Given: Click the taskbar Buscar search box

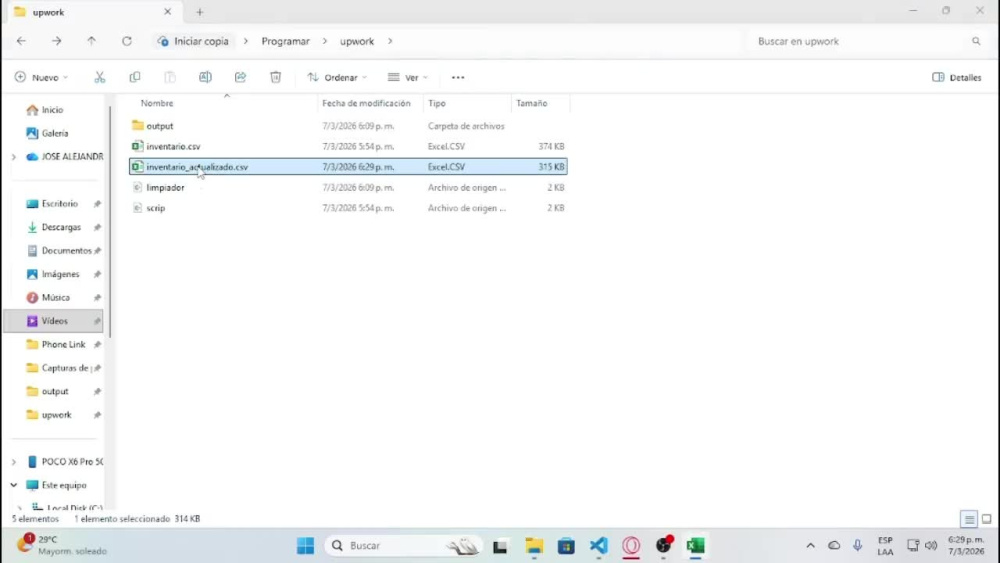Looking at the screenshot, I should (x=404, y=546).
